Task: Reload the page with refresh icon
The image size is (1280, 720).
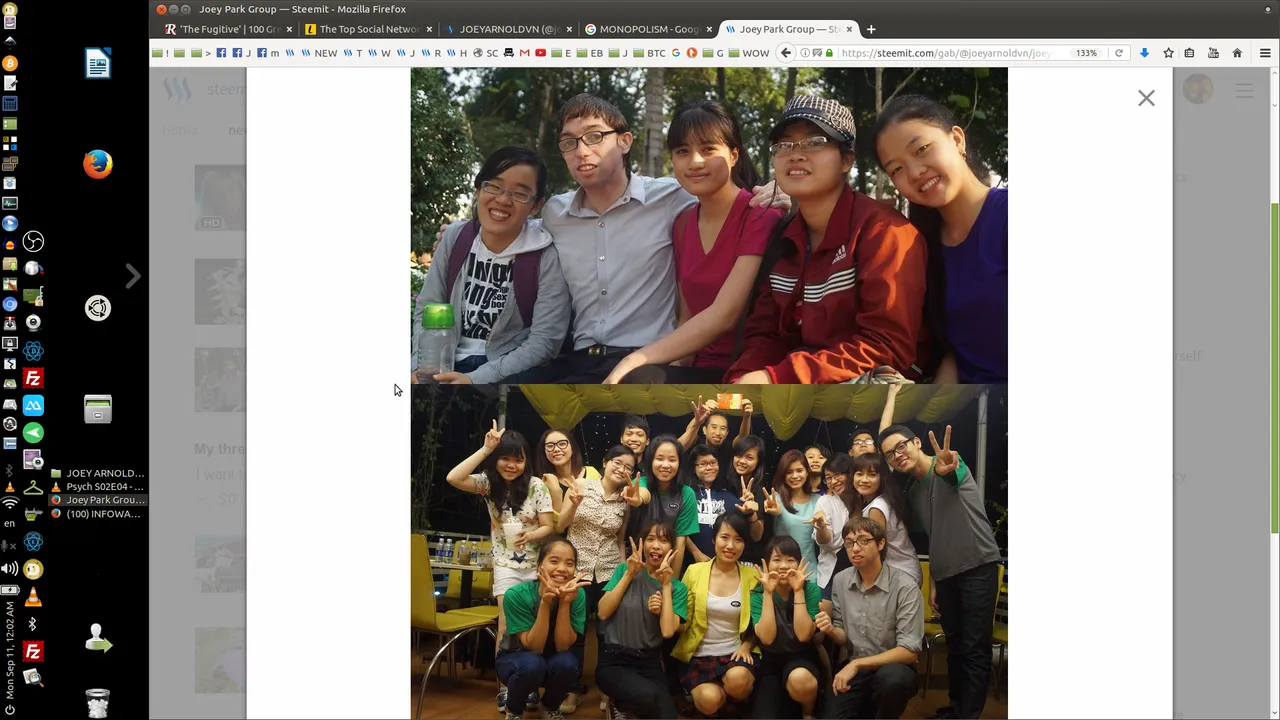Action: 1119,53
